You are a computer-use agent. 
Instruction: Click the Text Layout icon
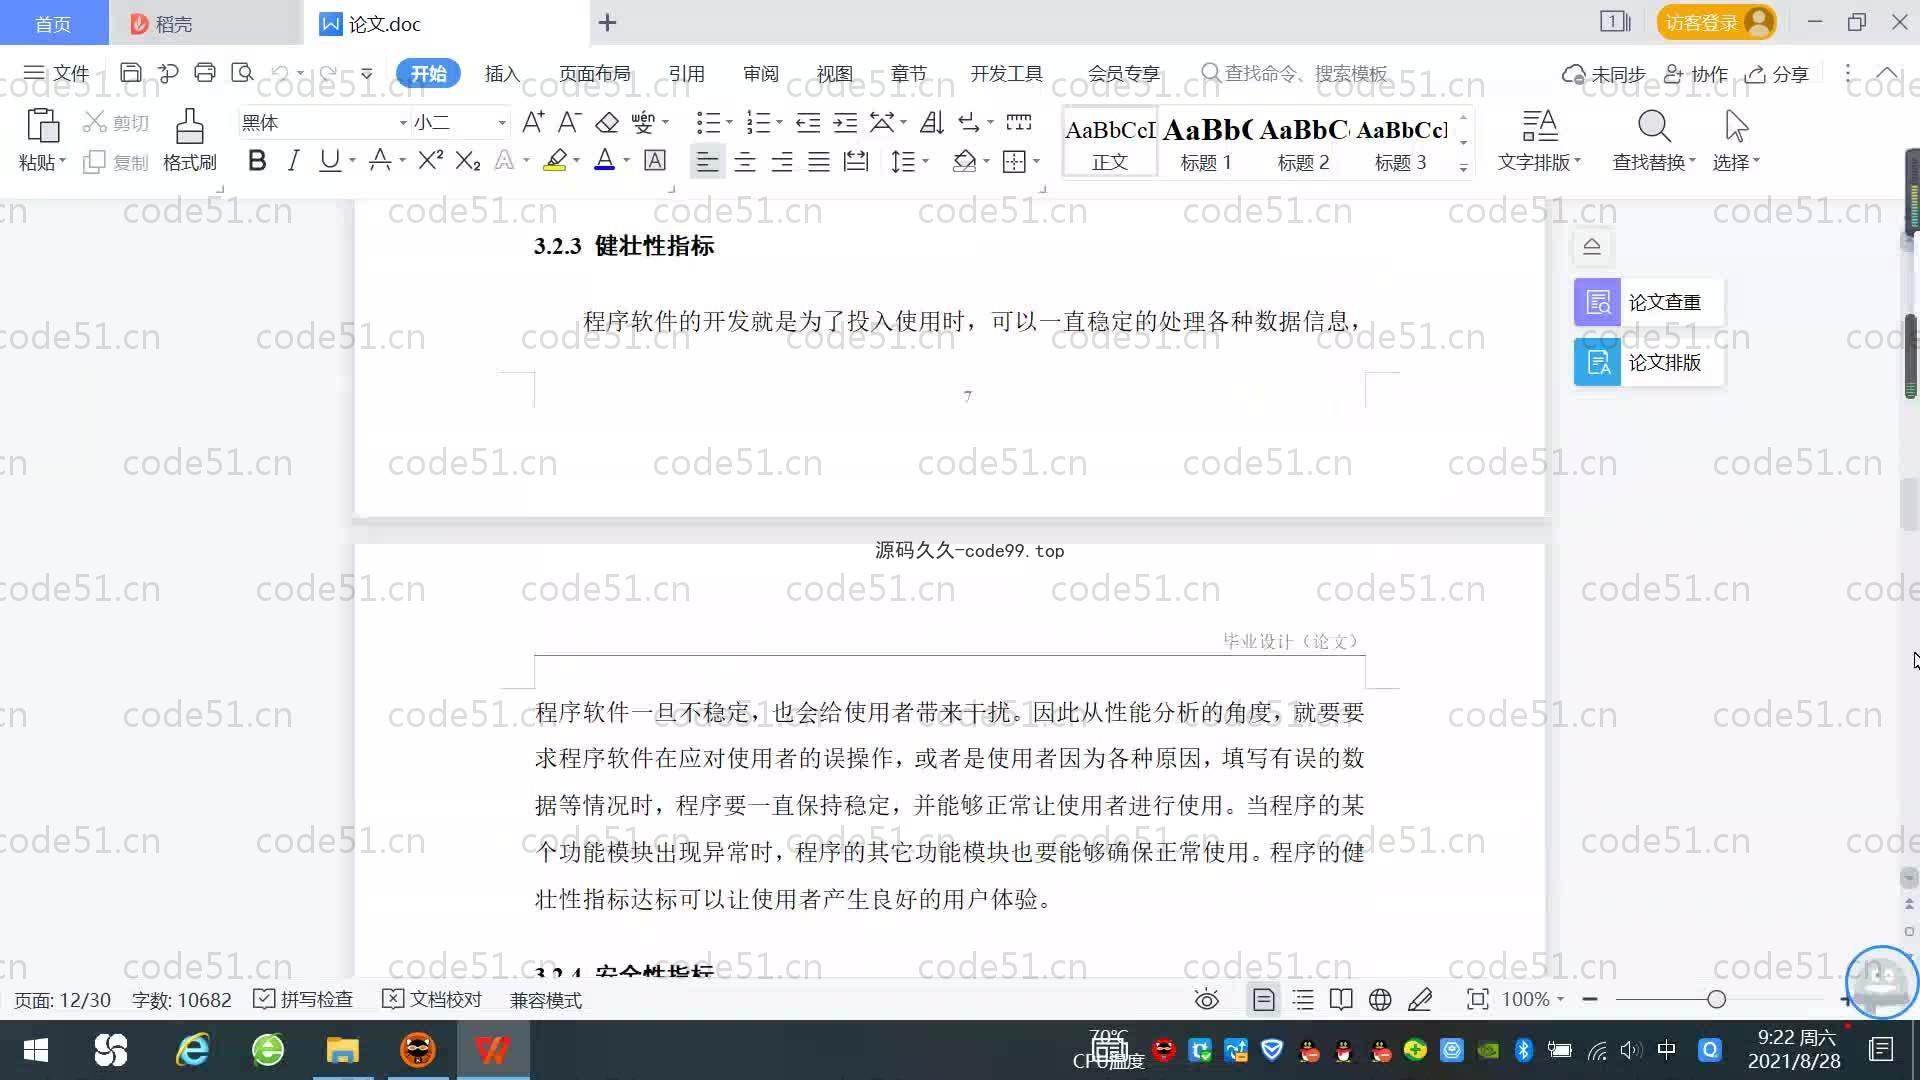[x=1539, y=127]
